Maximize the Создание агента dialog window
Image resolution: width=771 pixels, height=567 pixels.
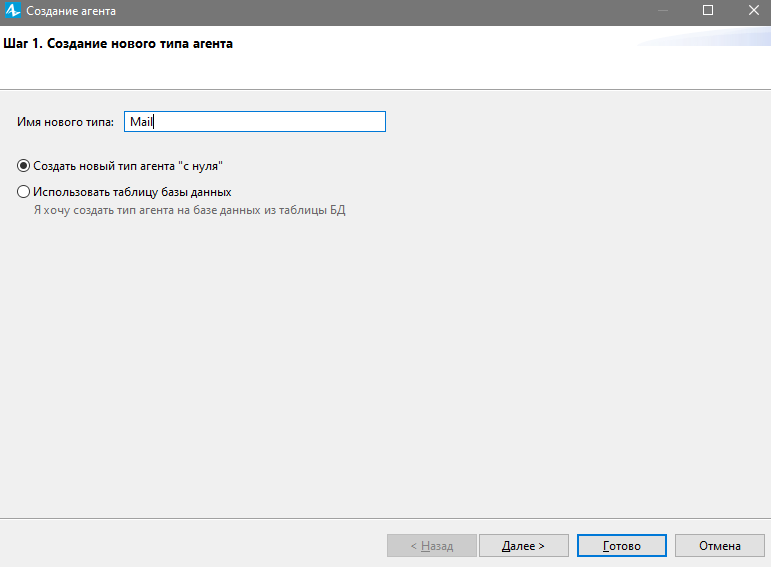(708, 10)
